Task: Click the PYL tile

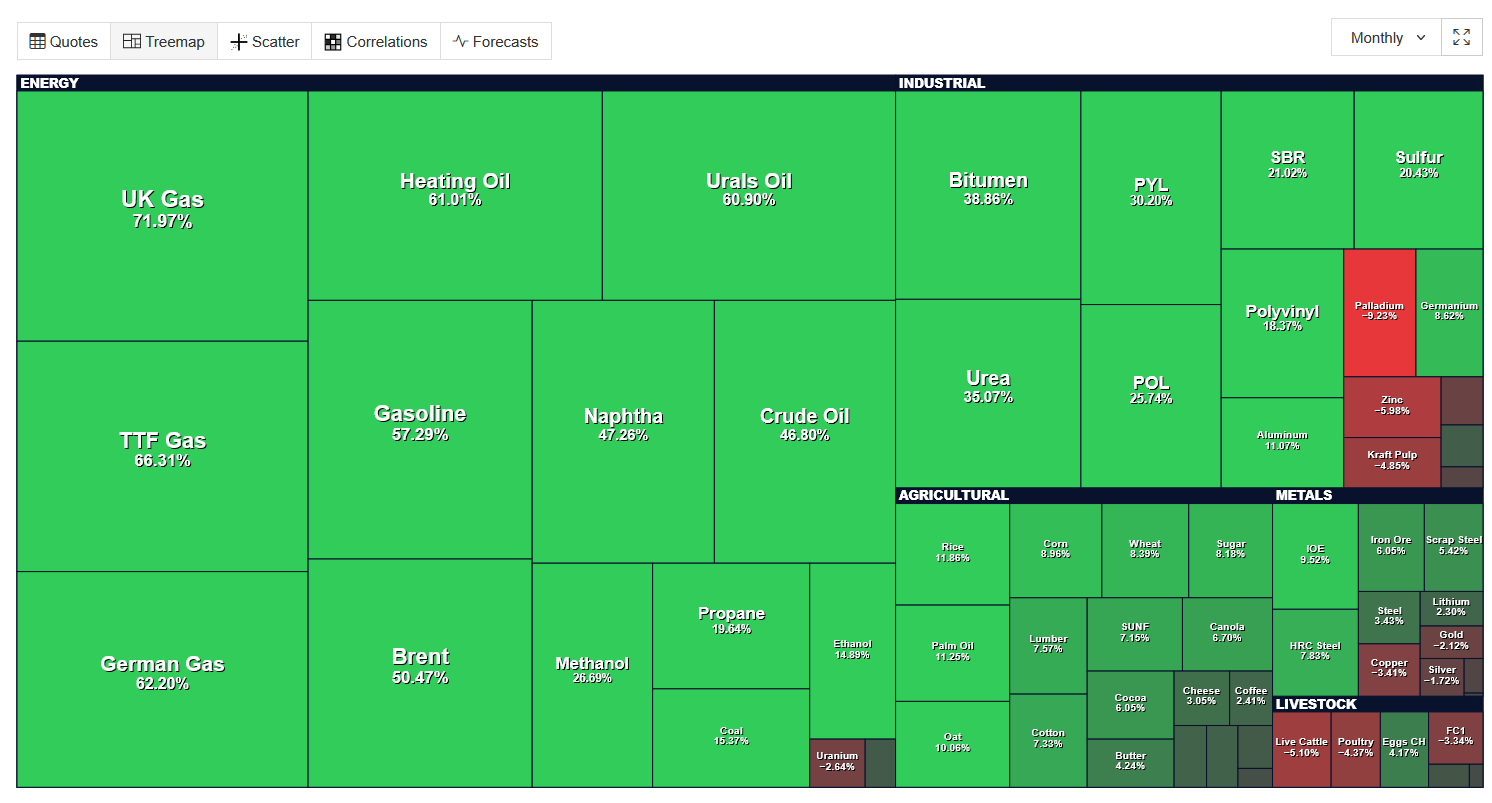Action: point(1151,198)
